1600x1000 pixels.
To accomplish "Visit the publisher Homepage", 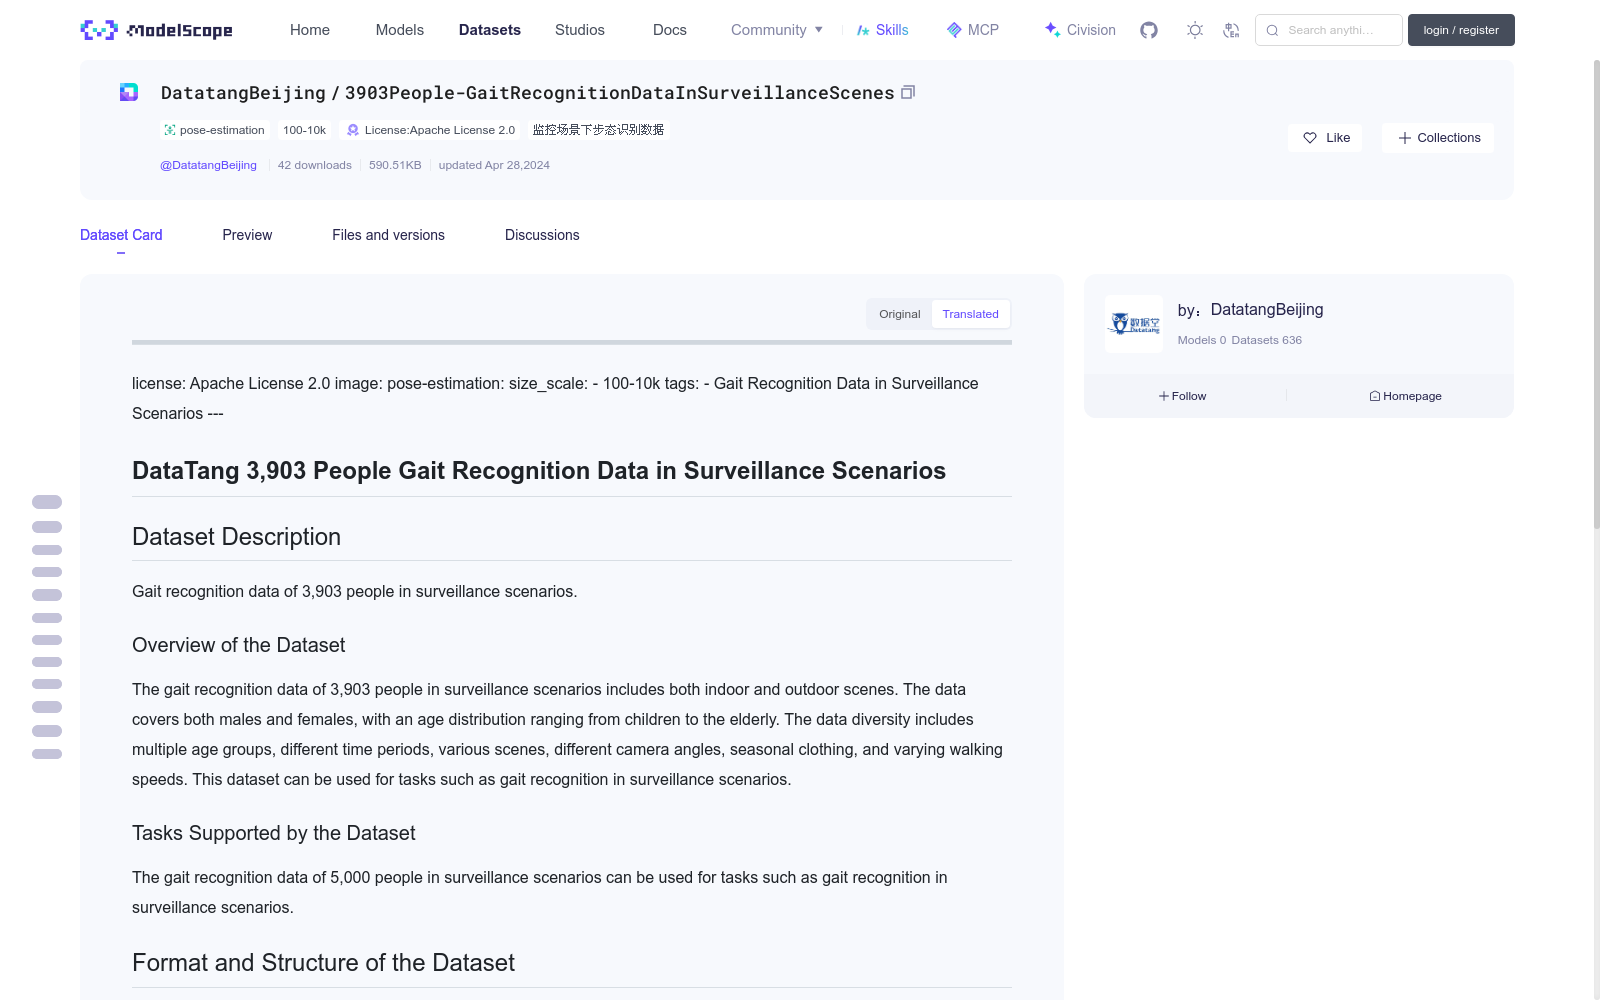I will click(1405, 396).
